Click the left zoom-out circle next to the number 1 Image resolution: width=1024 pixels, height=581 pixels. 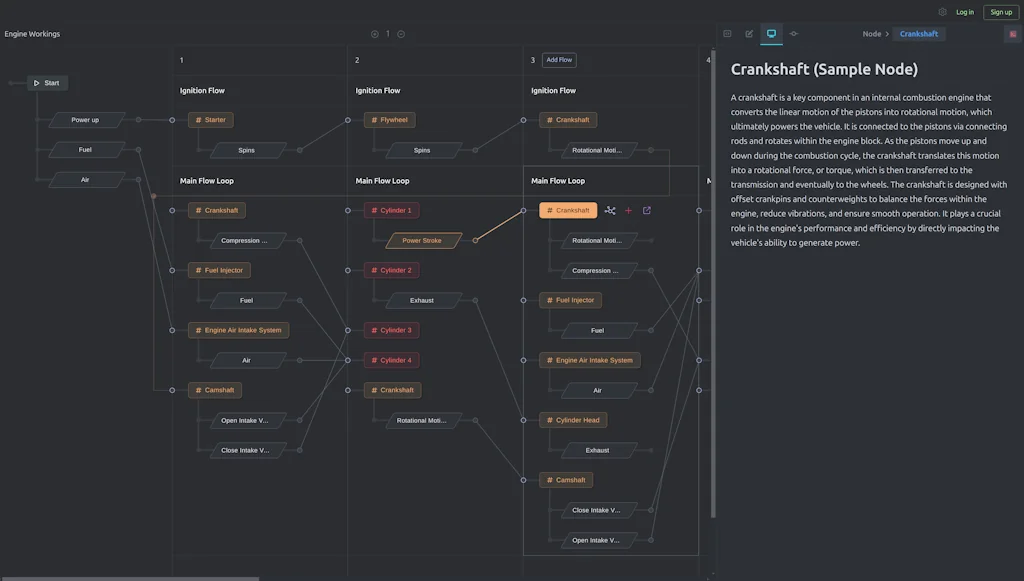[374, 32]
